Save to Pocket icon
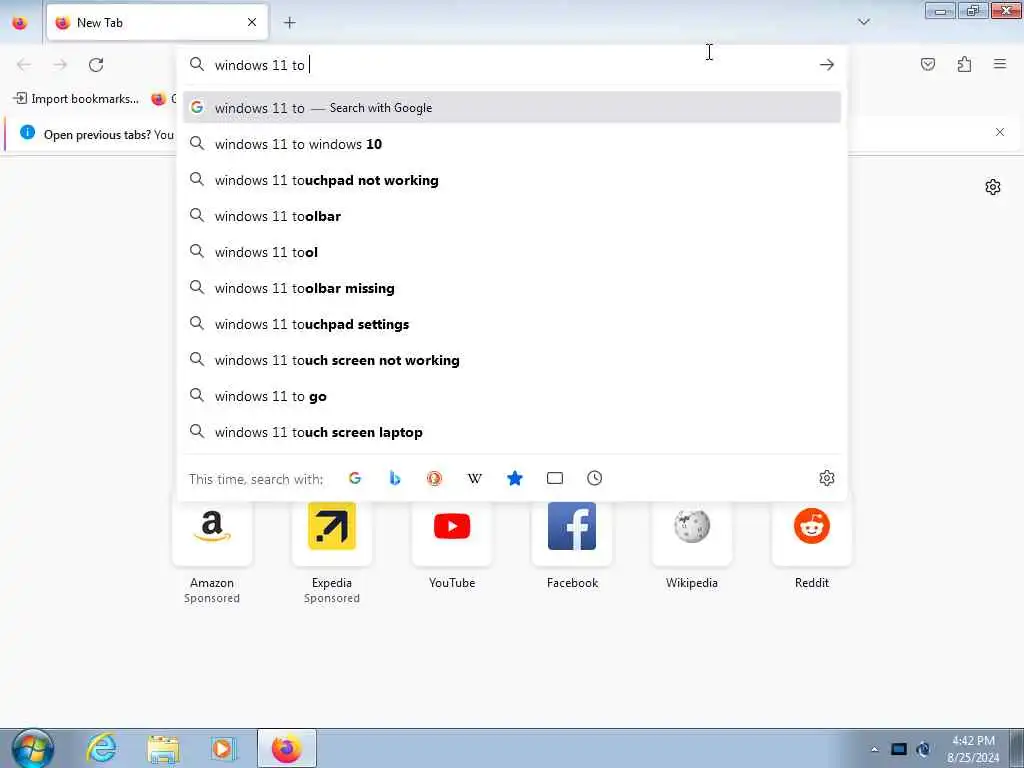This screenshot has height=768, width=1024. 928,64
